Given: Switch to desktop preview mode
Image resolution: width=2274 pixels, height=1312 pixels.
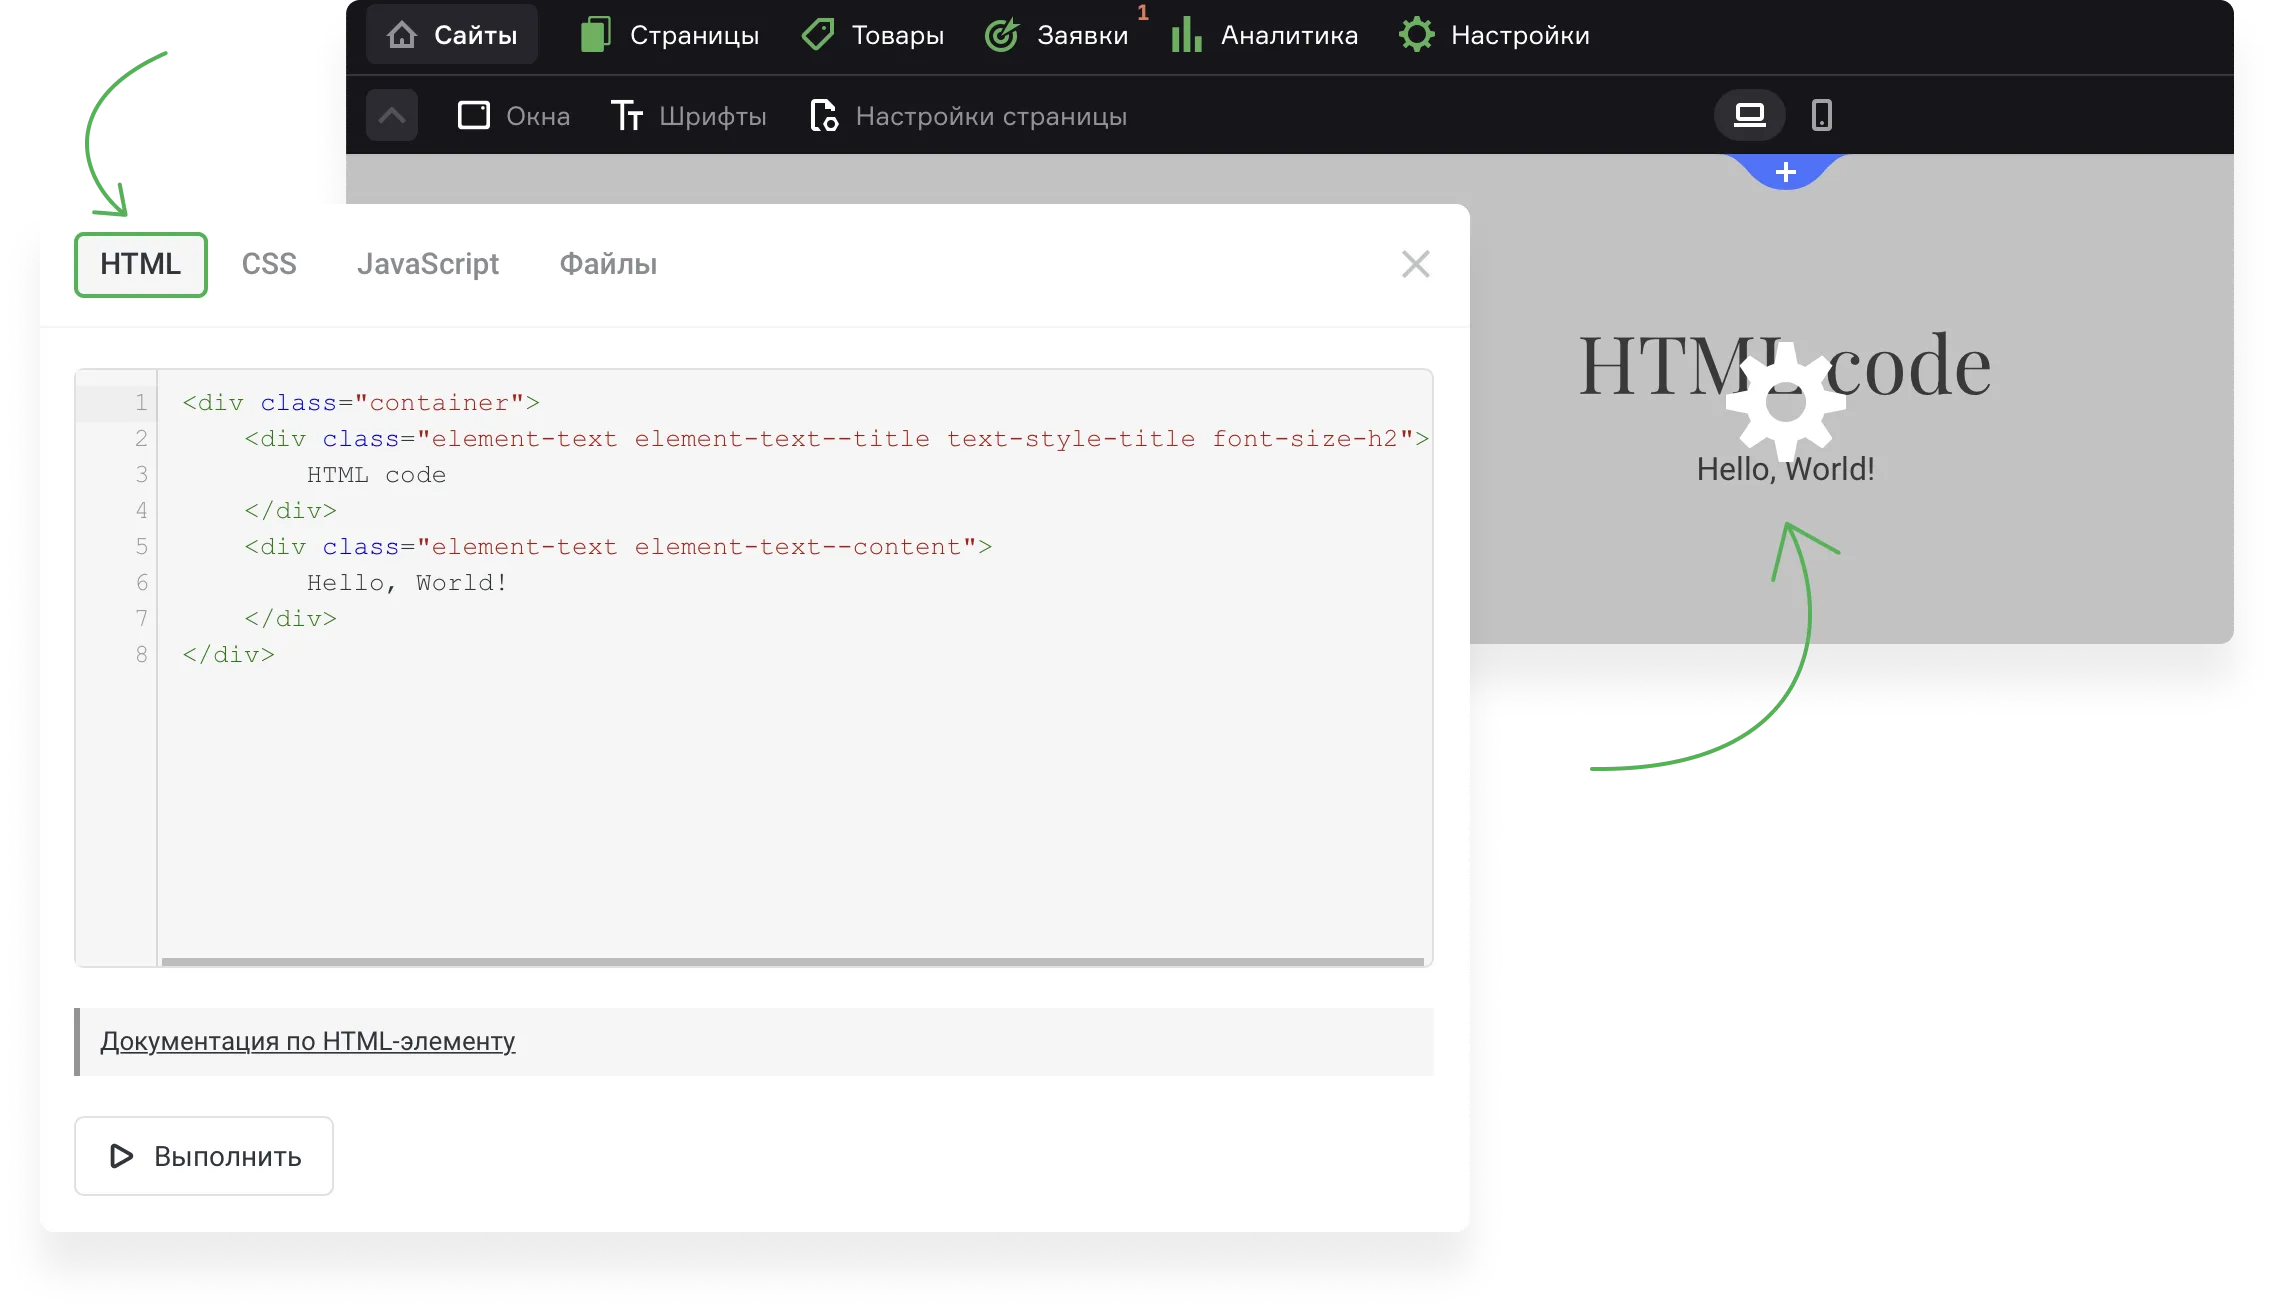Looking at the screenshot, I should click(x=1749, y=115).
